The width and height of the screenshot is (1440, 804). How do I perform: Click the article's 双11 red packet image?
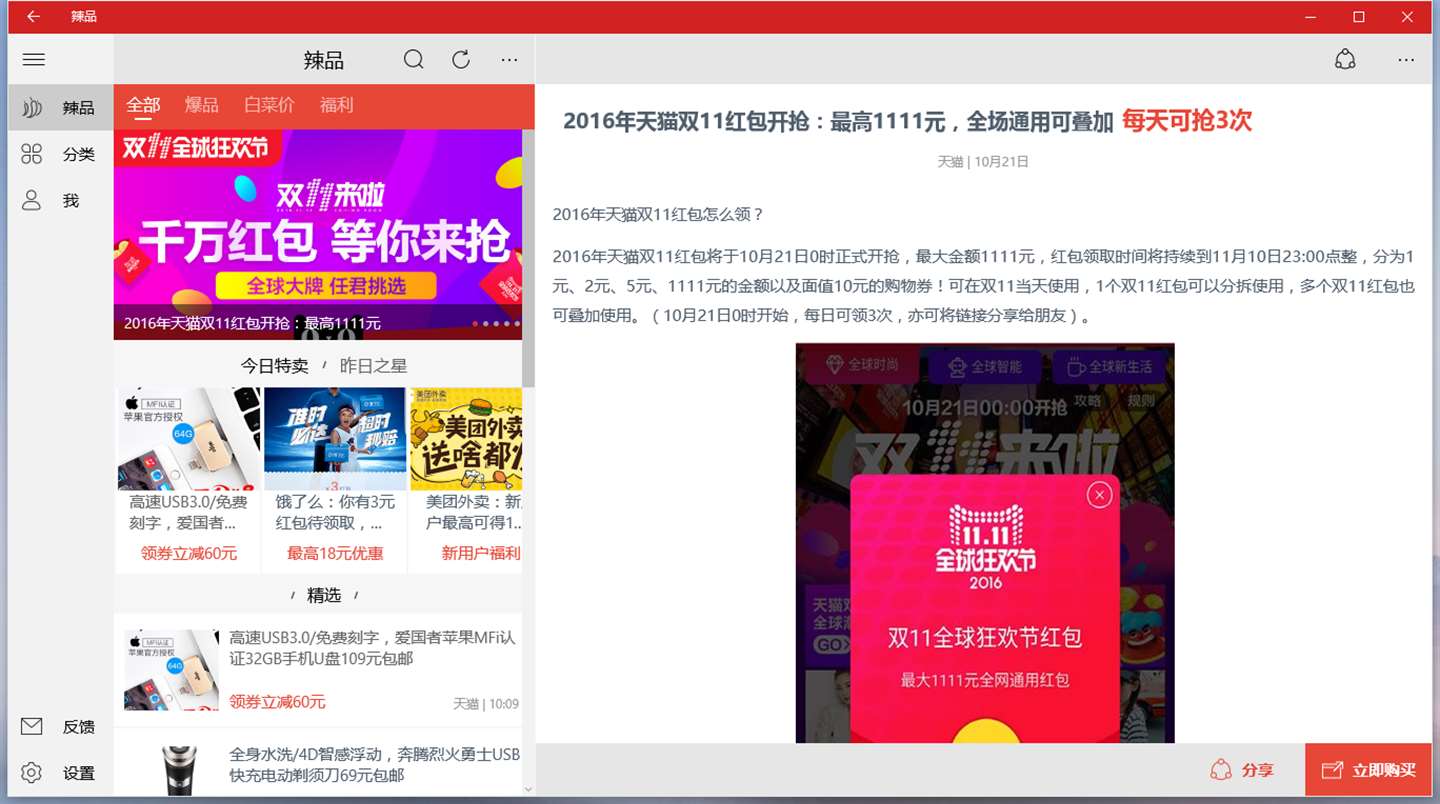click(x=985, y=543)
